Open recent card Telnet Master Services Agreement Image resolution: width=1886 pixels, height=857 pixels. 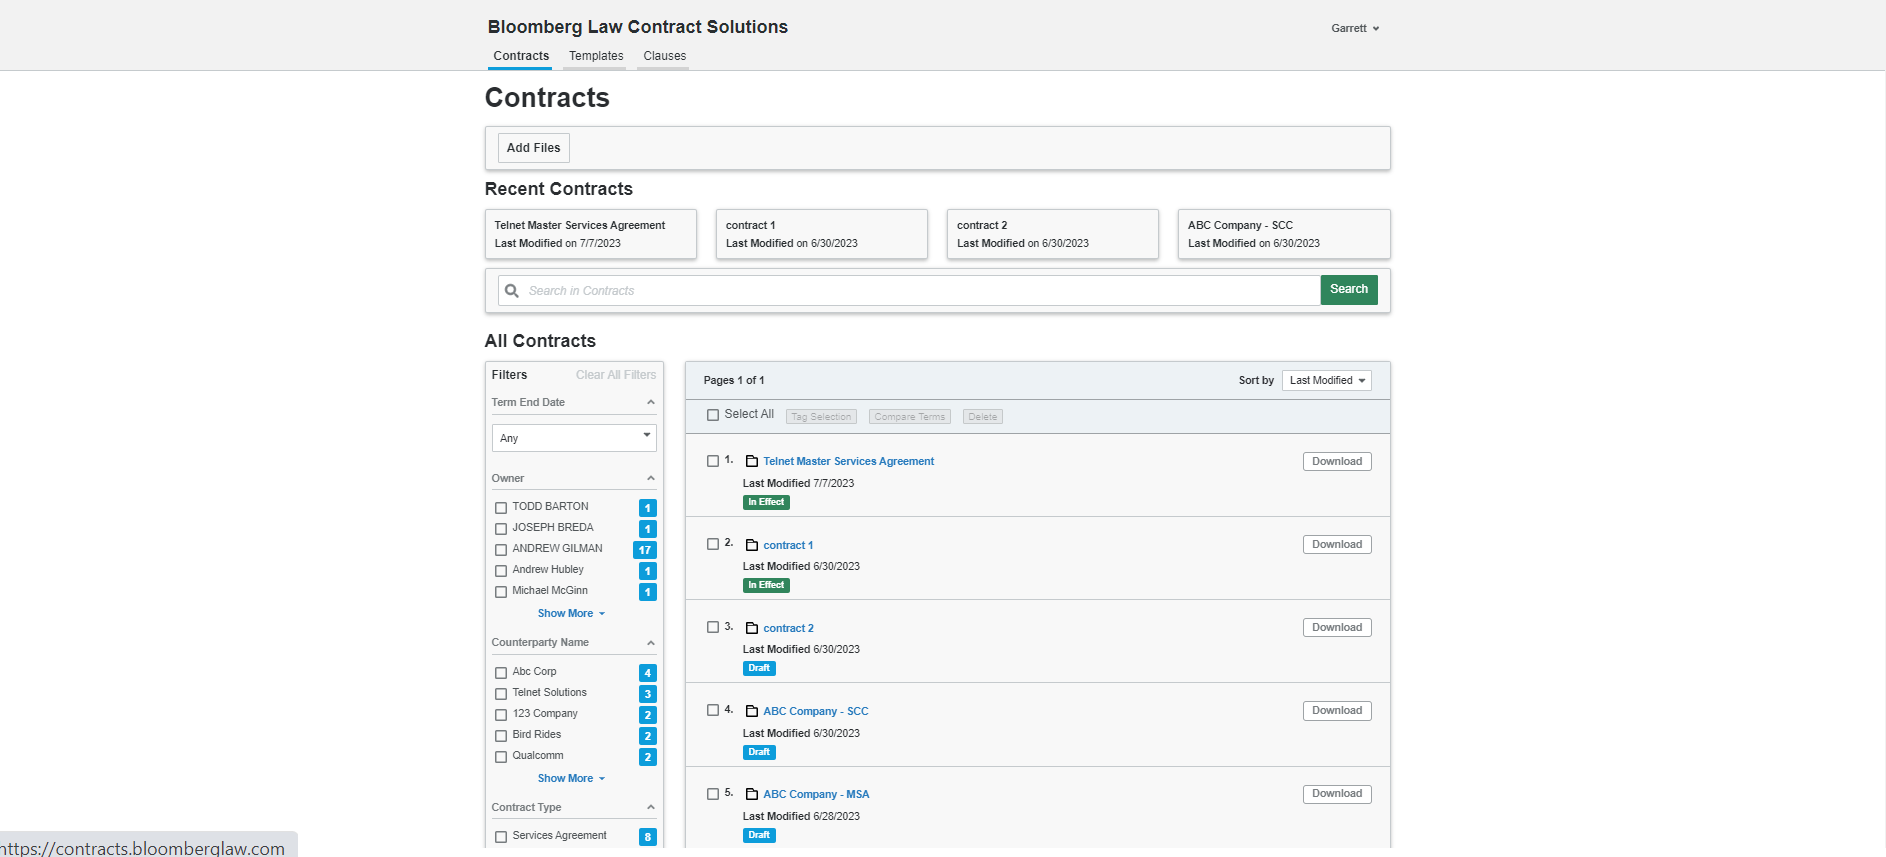click(x=591, y=234)
